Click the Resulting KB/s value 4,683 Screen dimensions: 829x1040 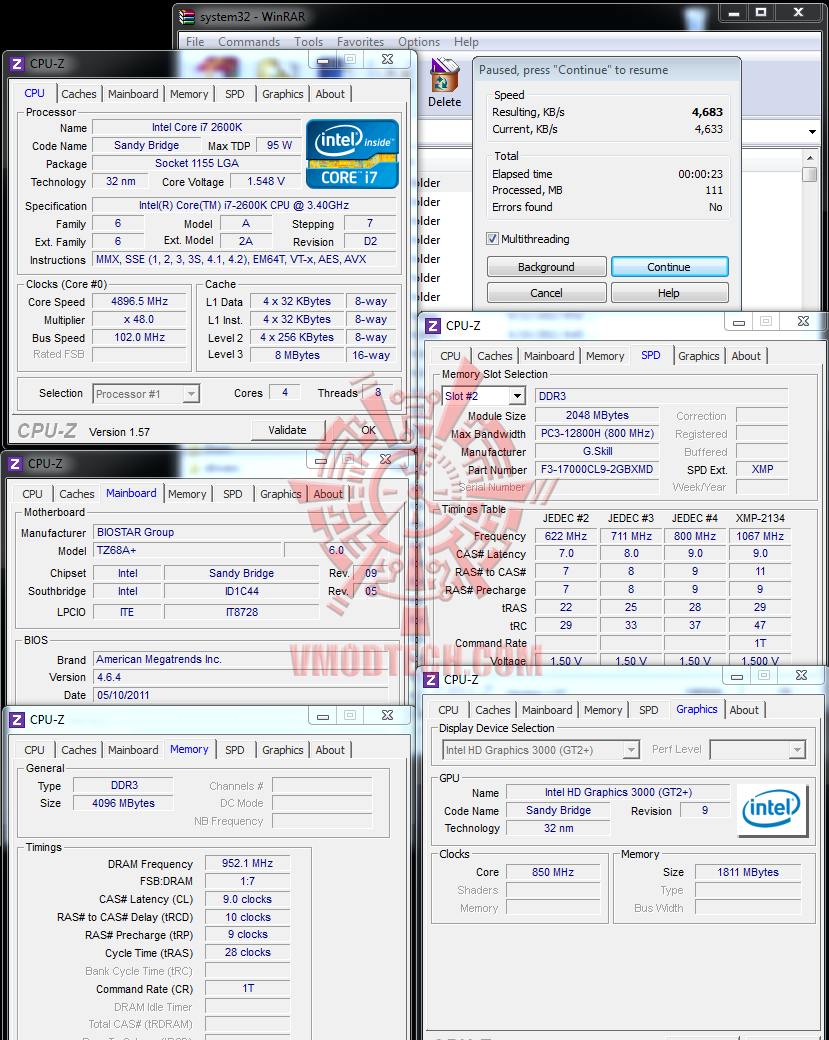click(x=707, y=112)
